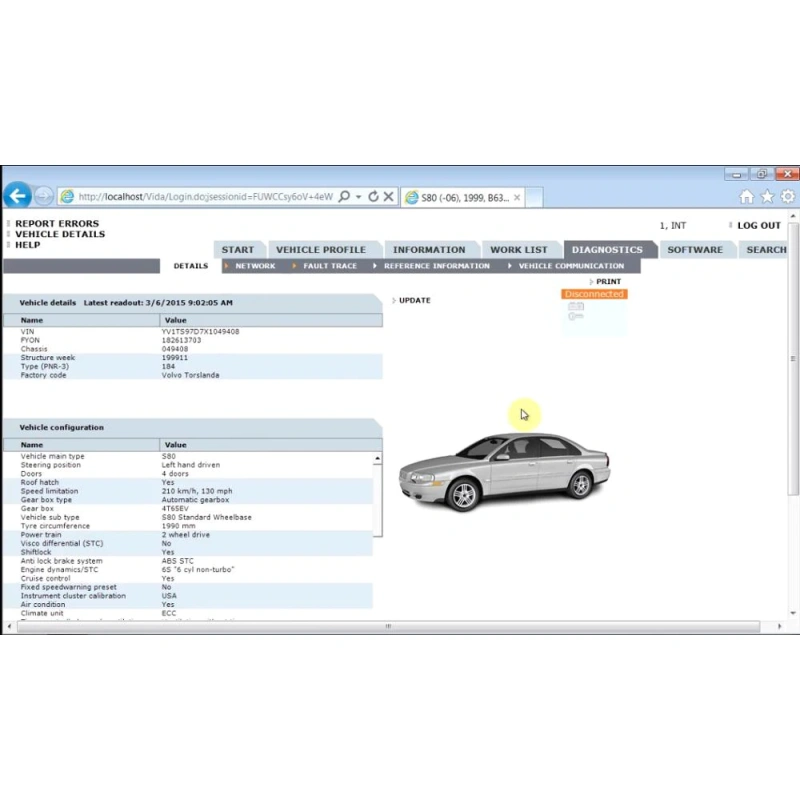Screen dimensions: 800x800
Task: Click the Volvo S80 car image
Action: pos(504,472)
